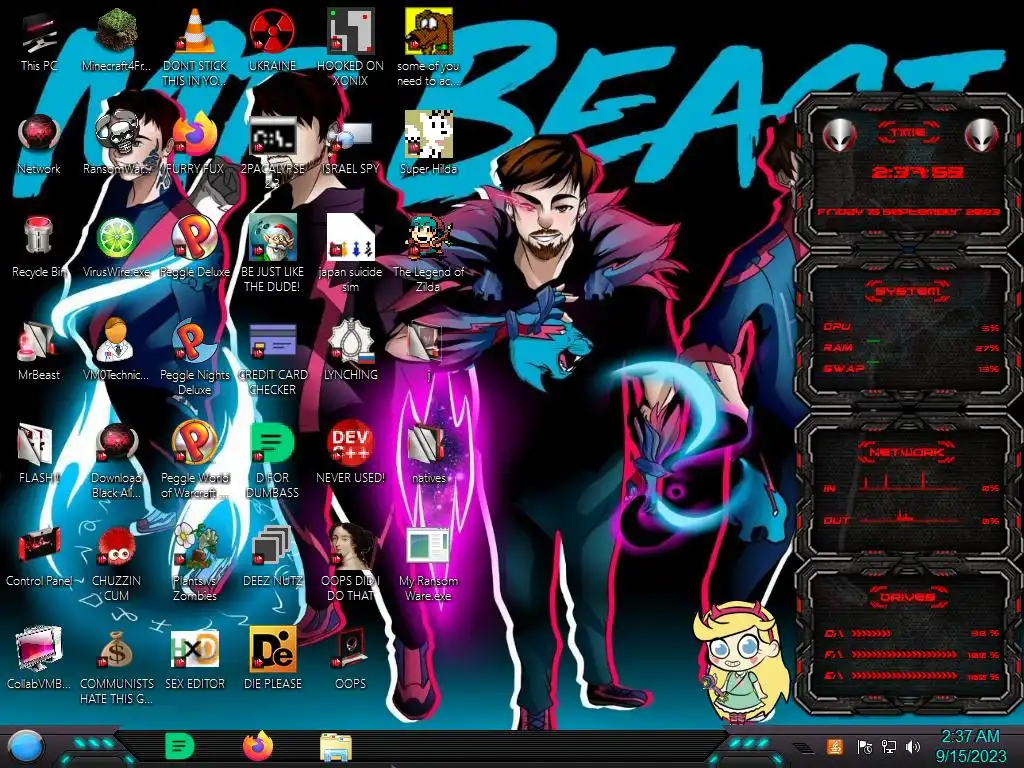Click the volume speaker tray icon

point(912,746)
